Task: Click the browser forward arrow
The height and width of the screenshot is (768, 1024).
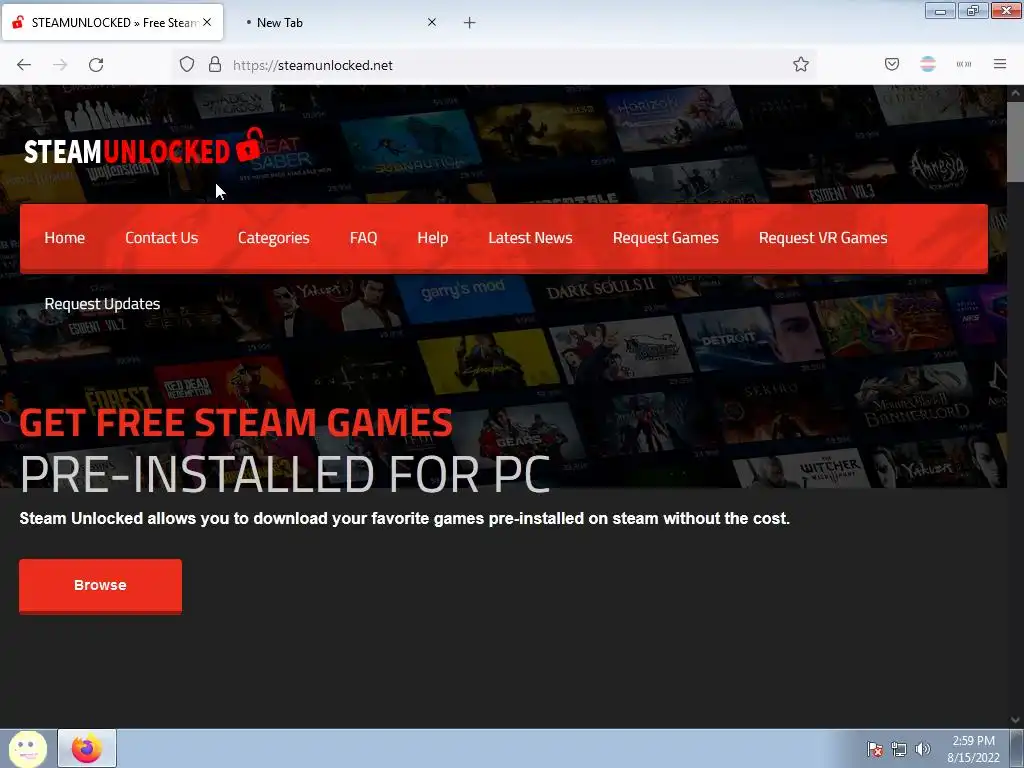Action: (x=60, y=65)
